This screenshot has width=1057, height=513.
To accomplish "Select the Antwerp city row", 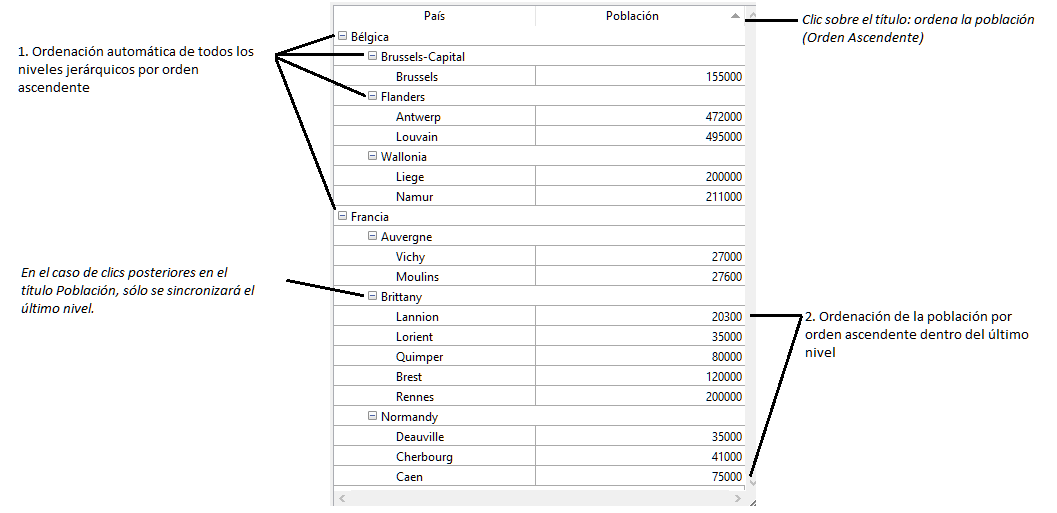I will point(418,117).
